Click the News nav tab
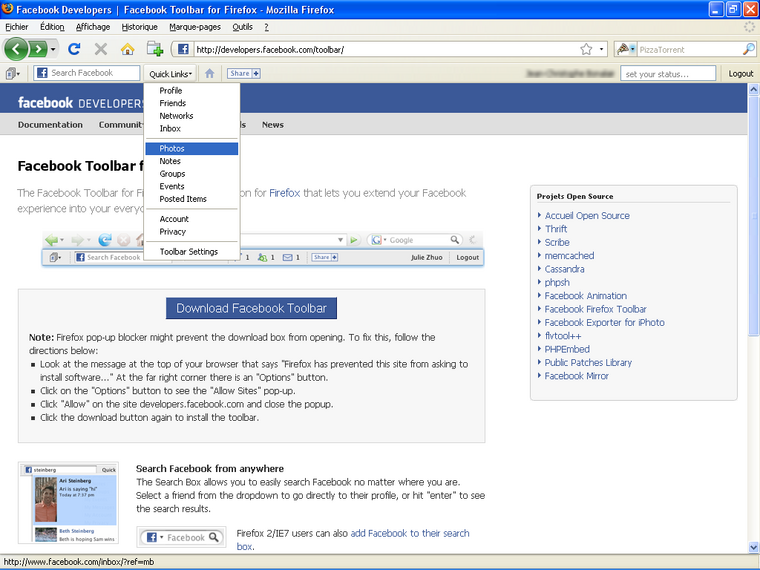The height and width of the screenshot is (570, 760). click(x=273, y=125)
